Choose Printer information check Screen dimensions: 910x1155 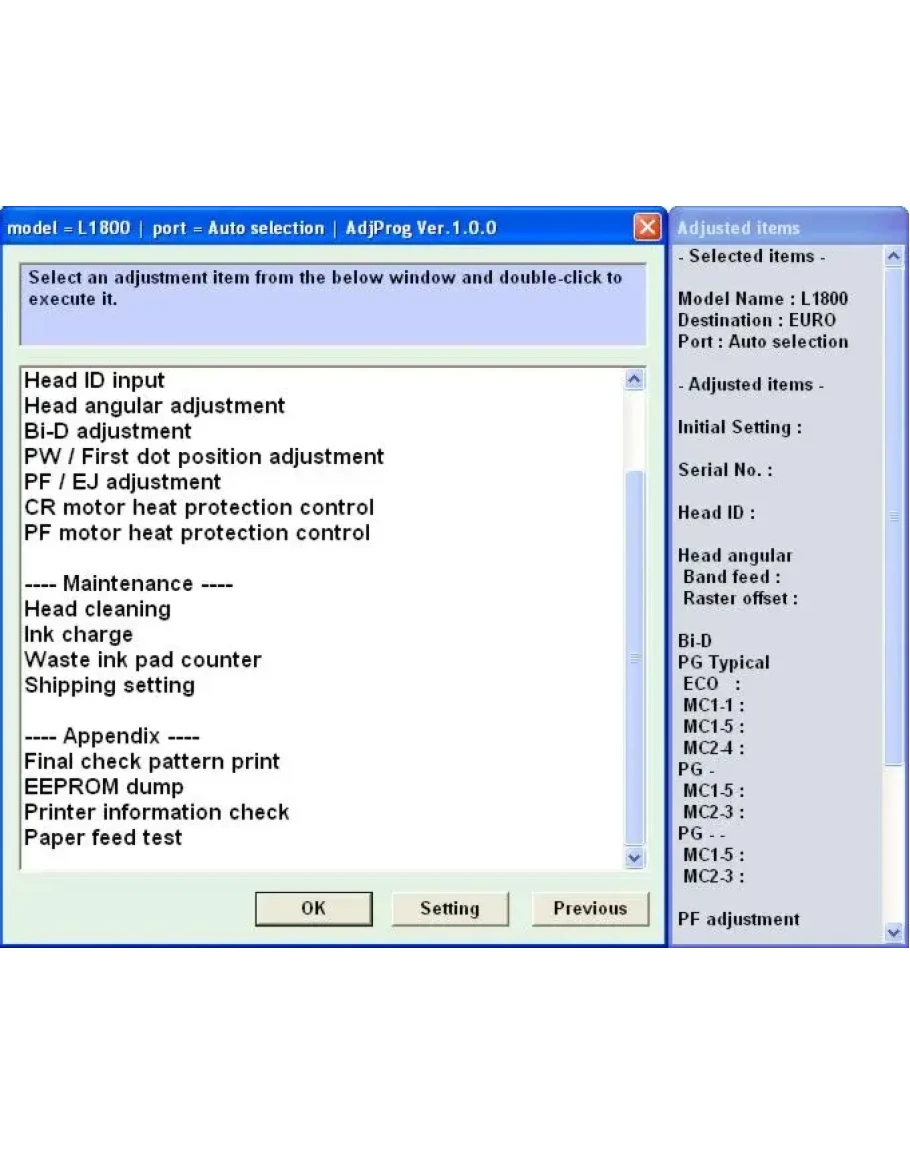[157, 812]
